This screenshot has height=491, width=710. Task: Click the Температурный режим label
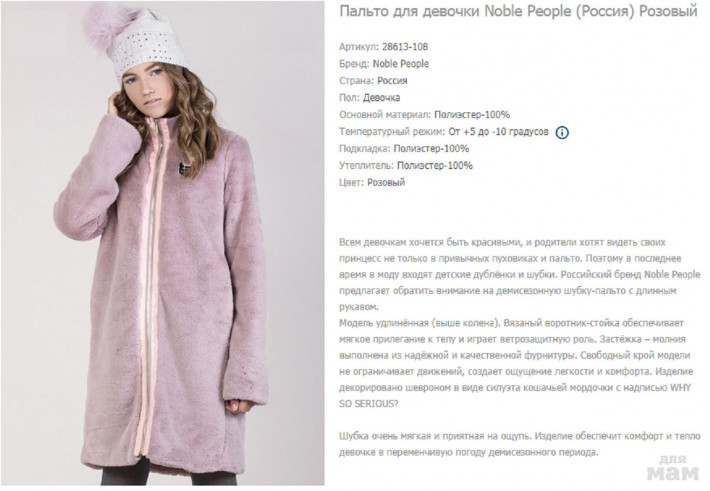pyautogui.click(x=392, y=132)
